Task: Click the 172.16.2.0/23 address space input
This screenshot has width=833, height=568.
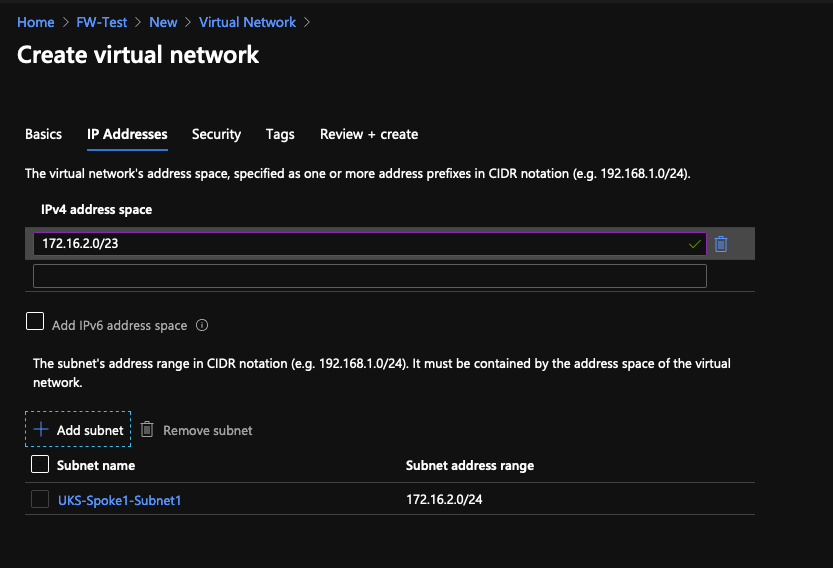Action: [x=370, y=244]
